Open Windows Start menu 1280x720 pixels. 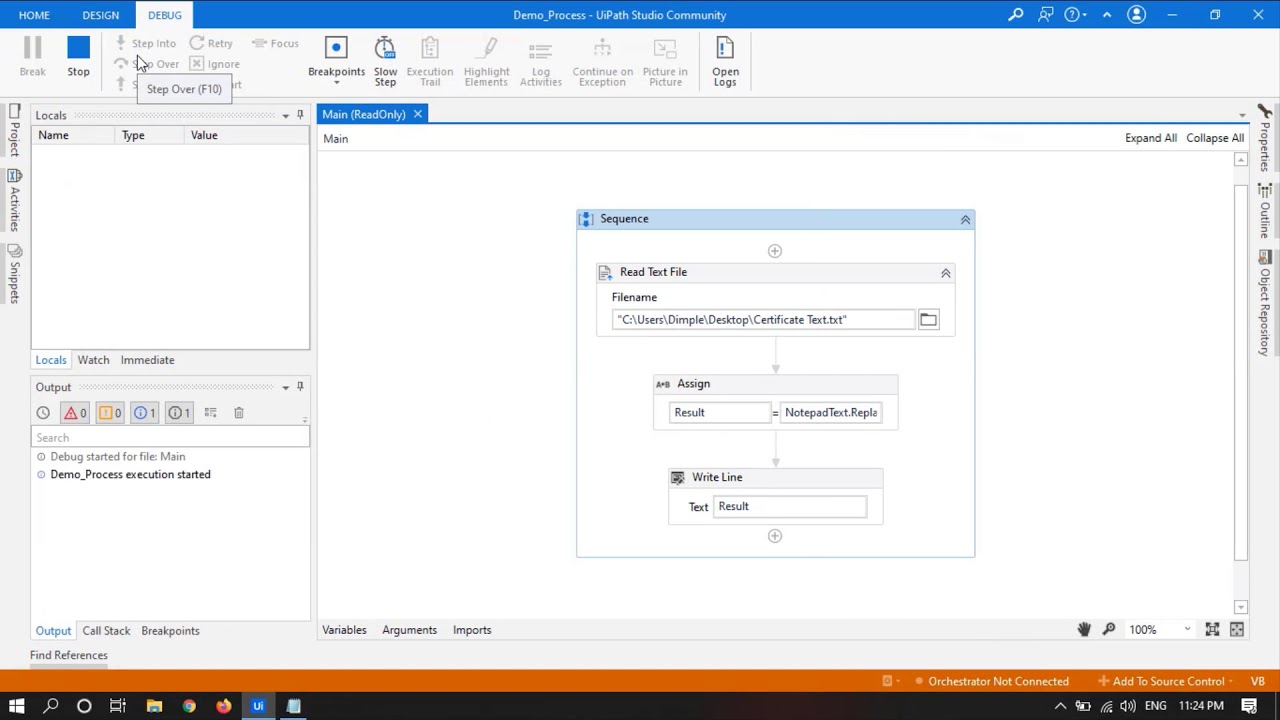coord(17,706)
